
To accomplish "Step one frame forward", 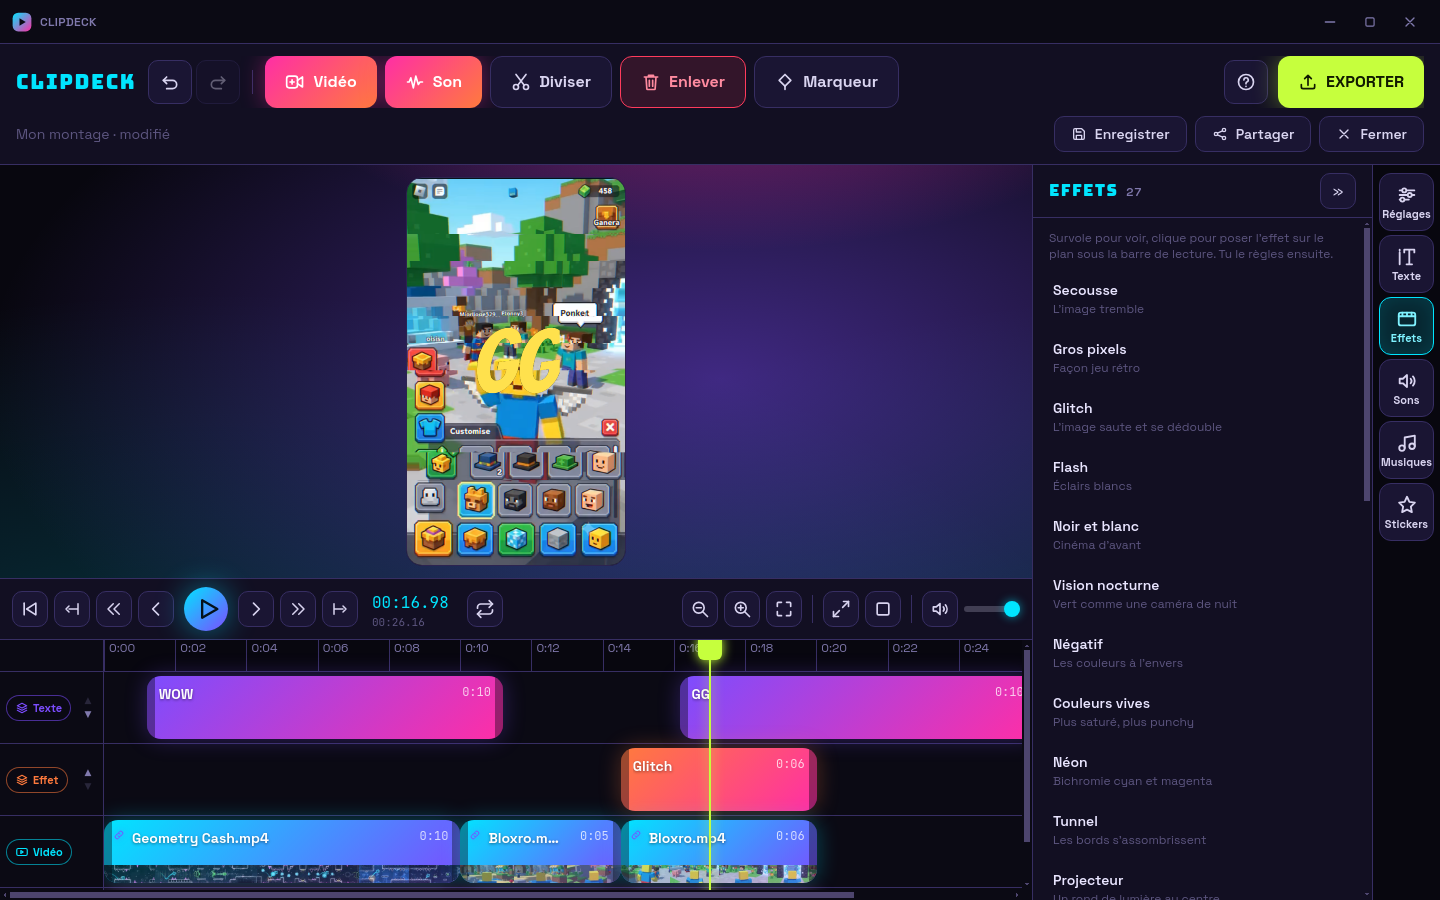I will (256, 609).
